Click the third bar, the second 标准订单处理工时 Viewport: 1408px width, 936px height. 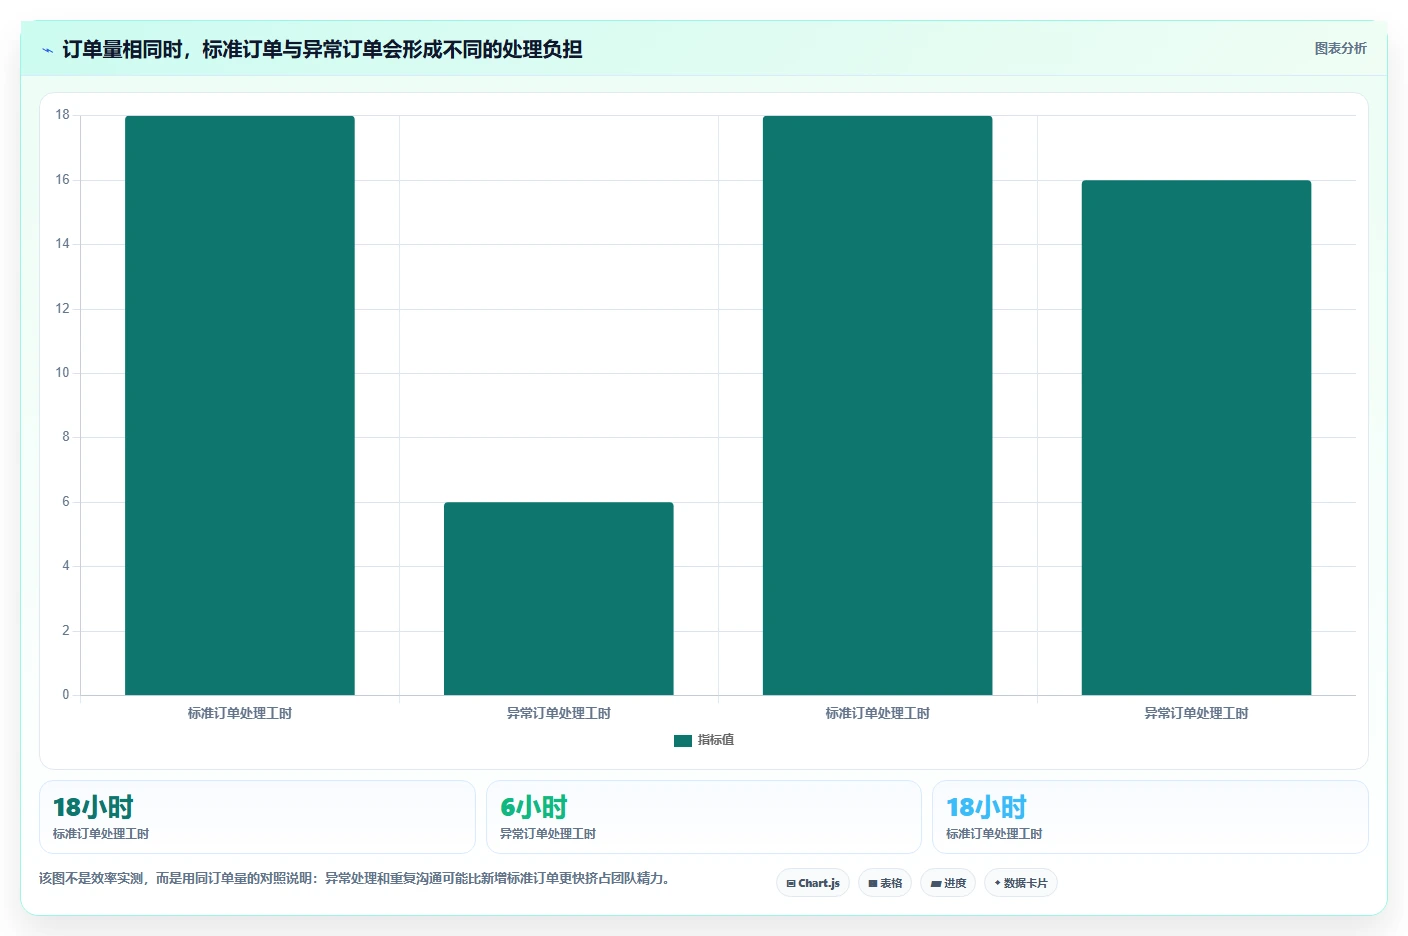pos(878,405)
